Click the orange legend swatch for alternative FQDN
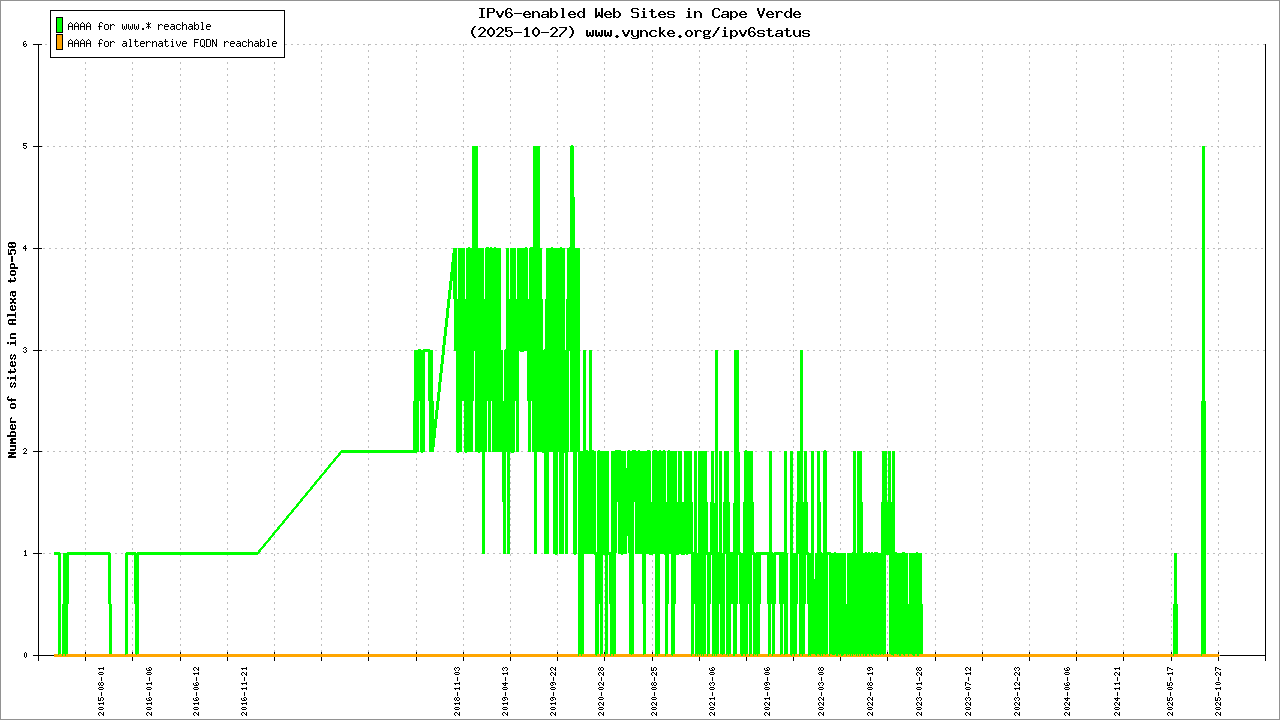The image size is (1280, 720). point(59,43)
